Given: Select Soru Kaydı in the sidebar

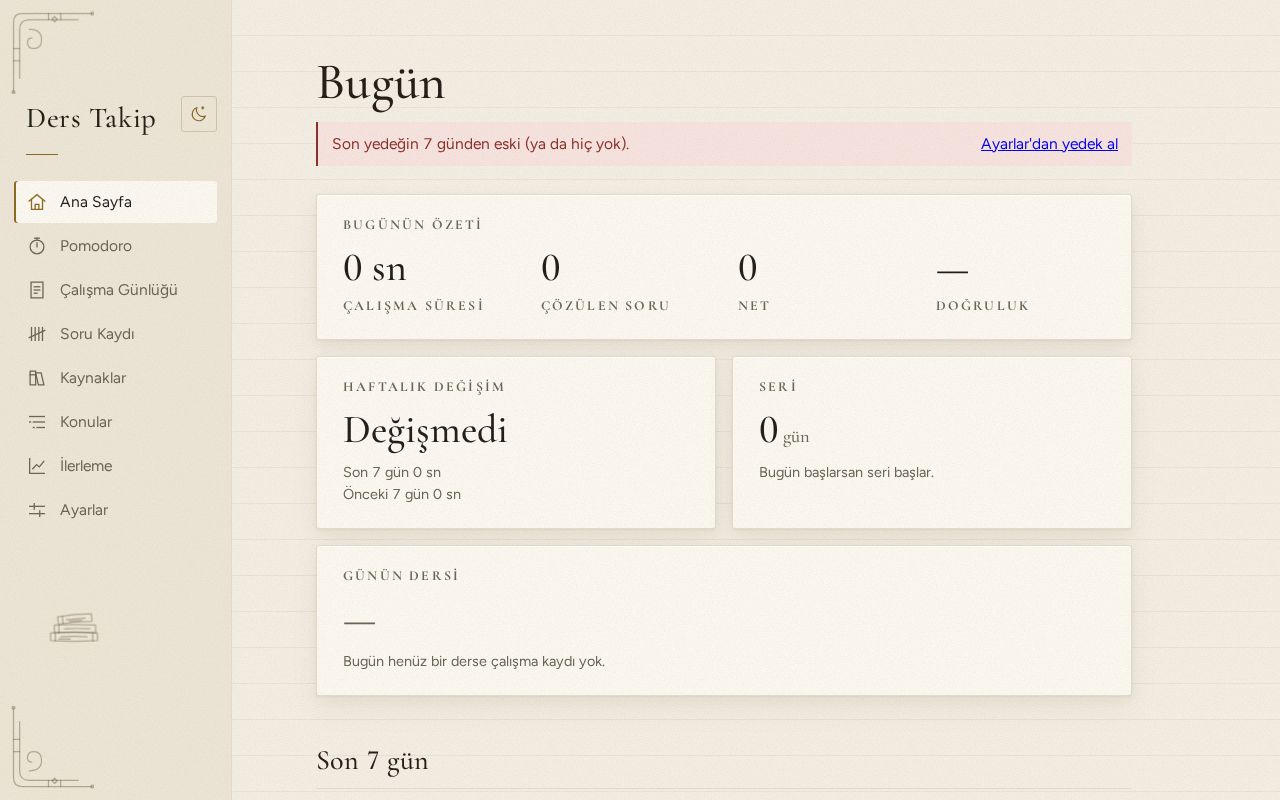Looking at the screenshot, I should pyautogui.click(x=116, y=334).
